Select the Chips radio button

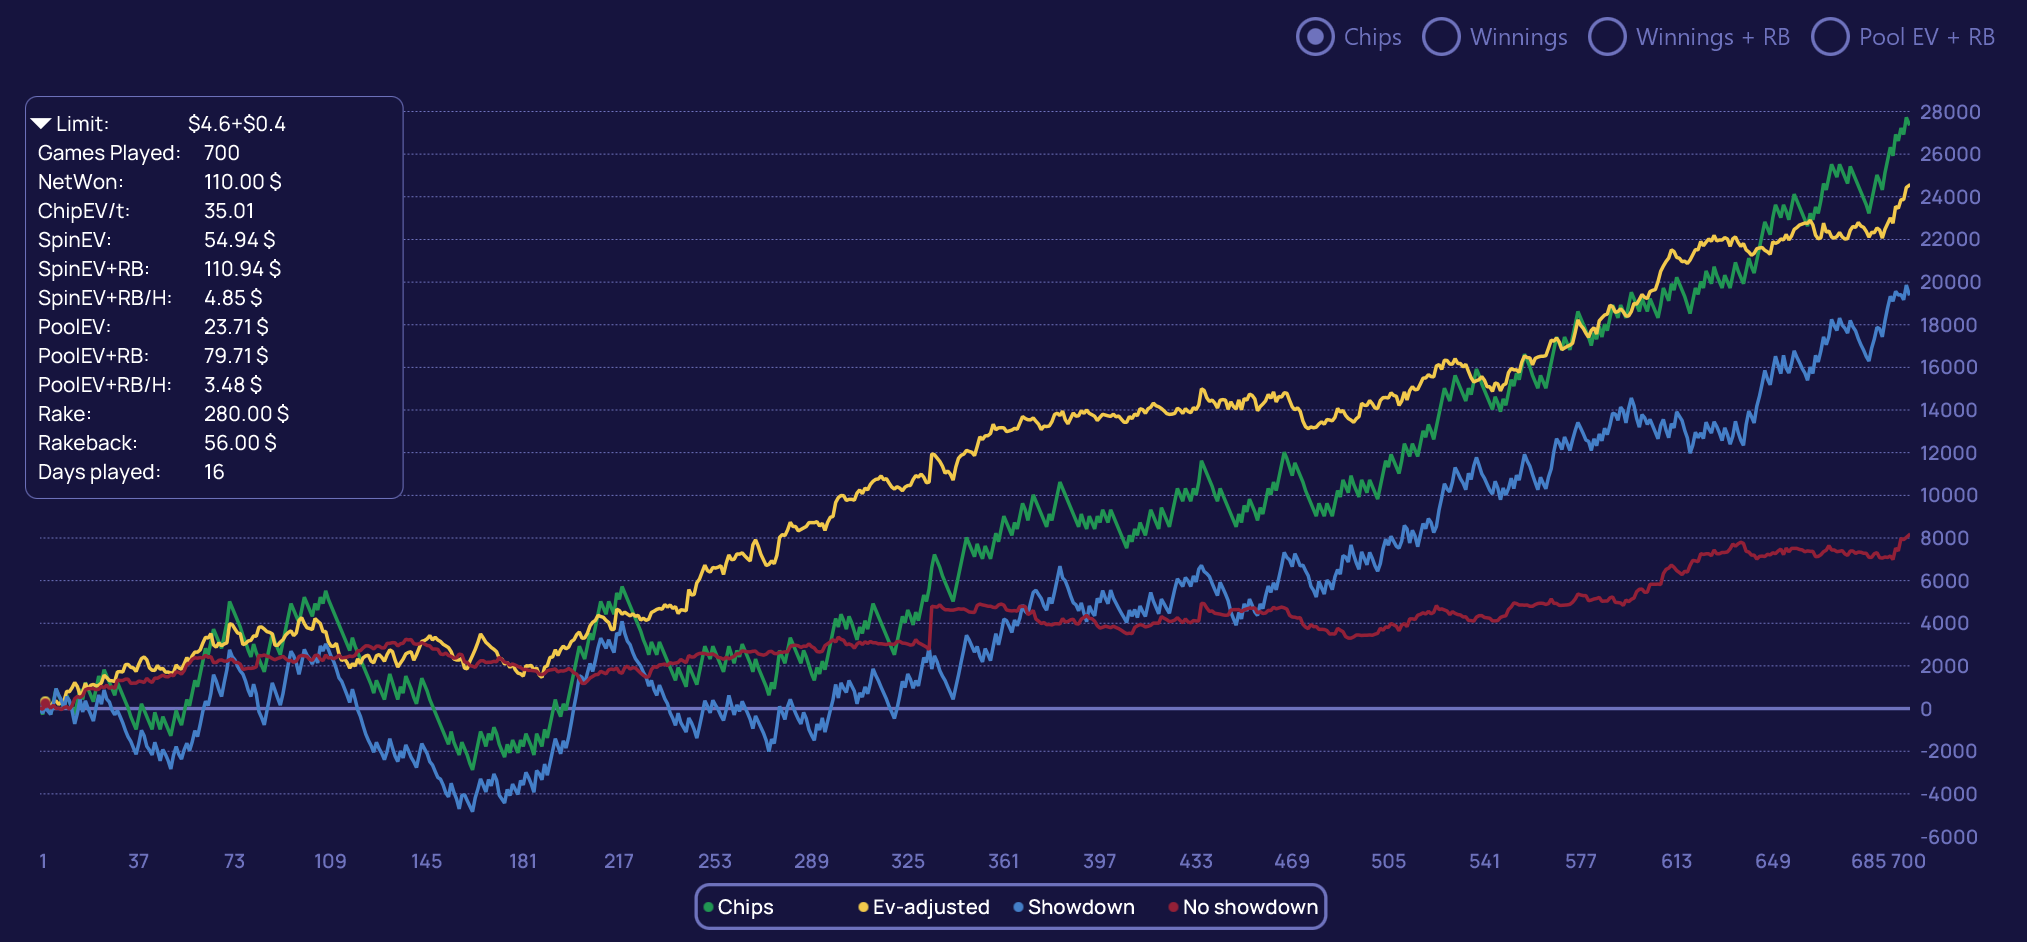[x=1315, y=37]
